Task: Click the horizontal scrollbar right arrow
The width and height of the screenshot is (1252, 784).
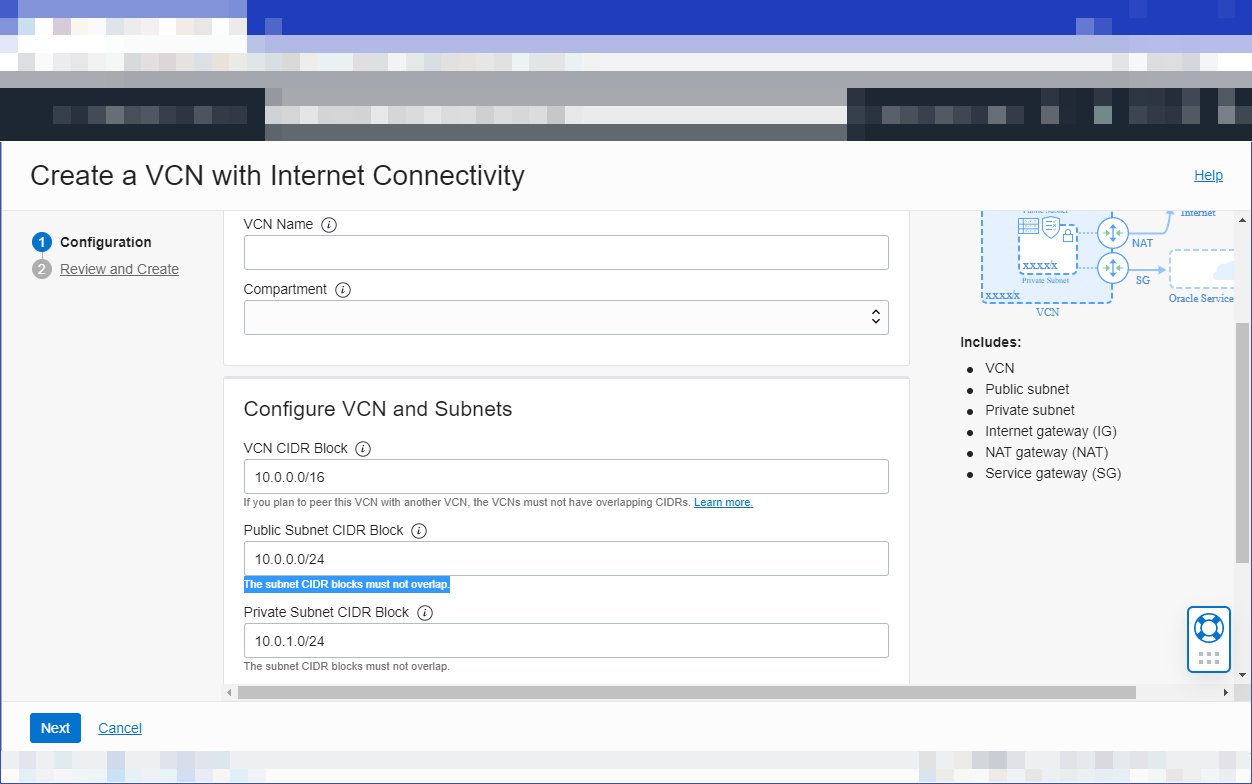Action: click(x=1228, y=691)
